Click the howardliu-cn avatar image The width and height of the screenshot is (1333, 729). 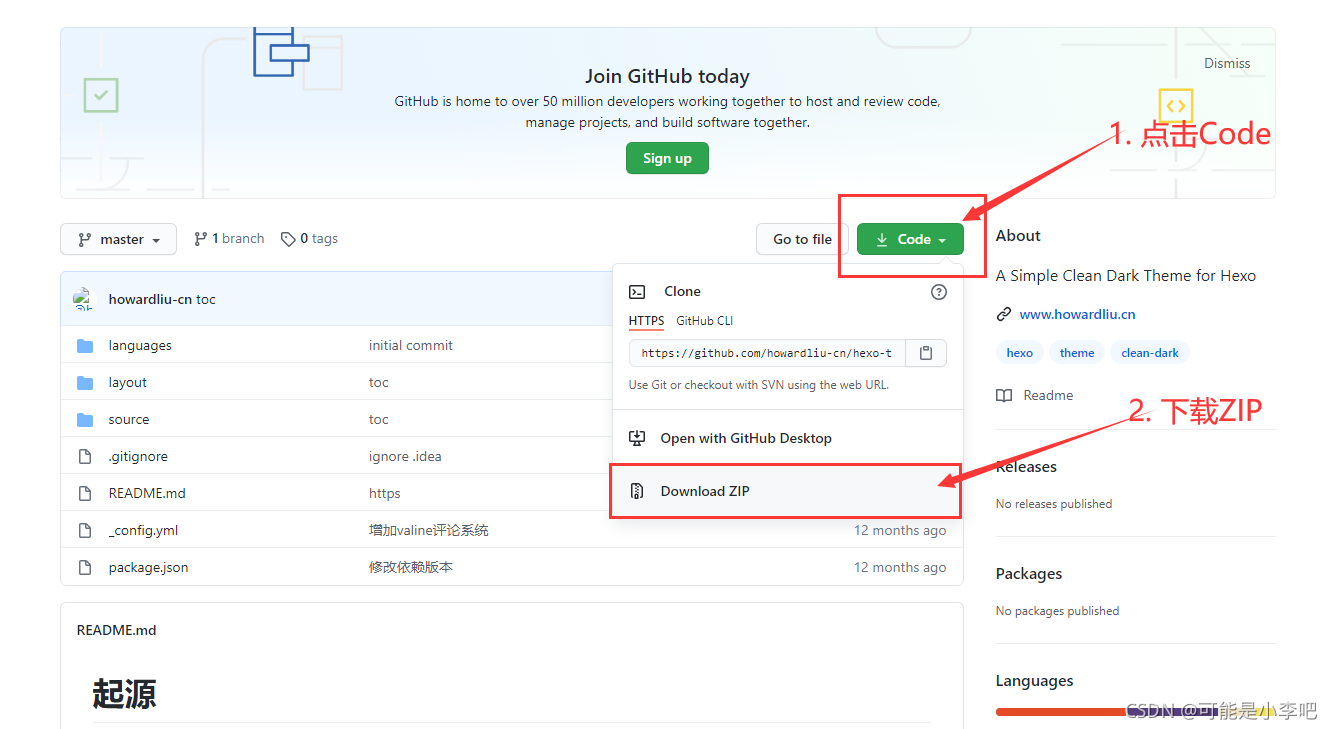(x=83, y=298)
